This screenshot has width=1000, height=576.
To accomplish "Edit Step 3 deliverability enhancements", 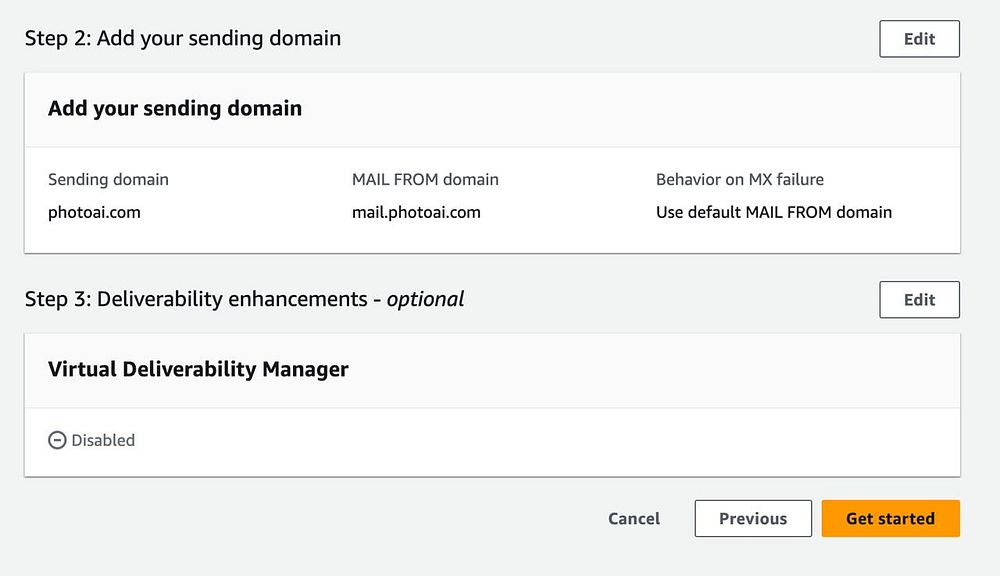I will [919, 299].
